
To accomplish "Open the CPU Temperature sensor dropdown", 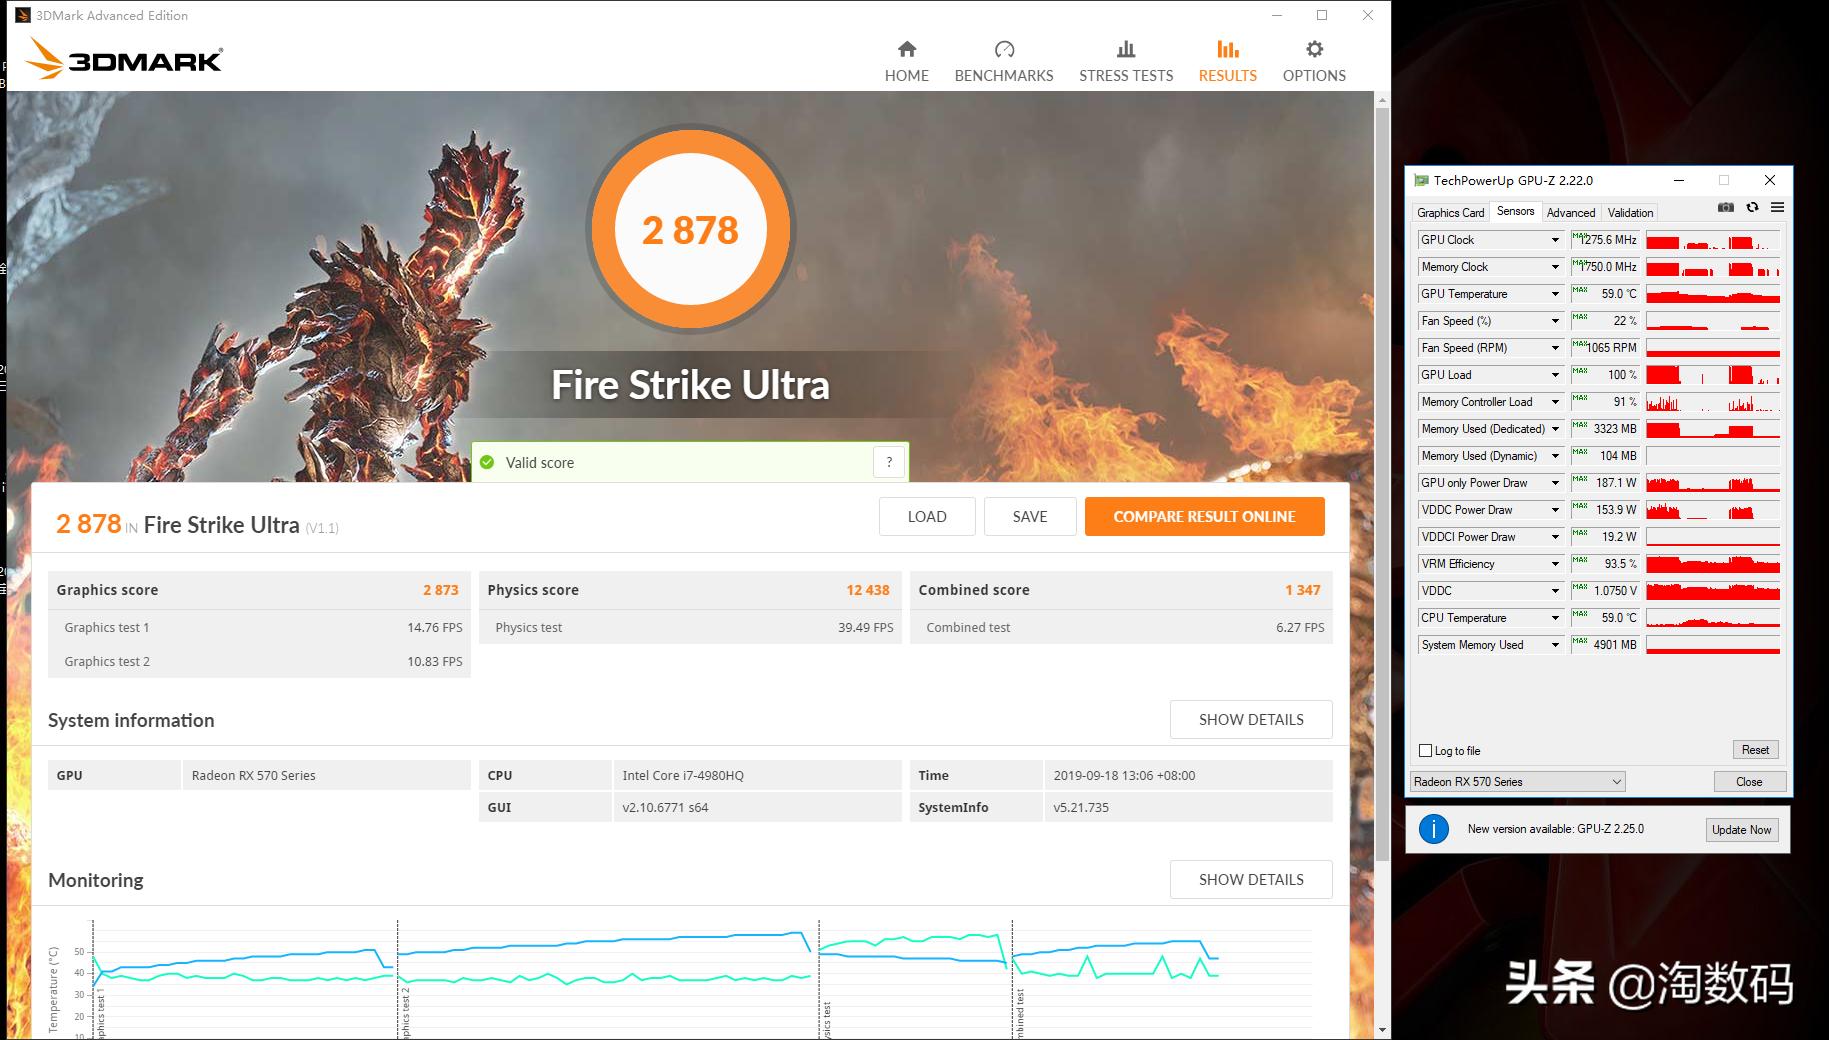I will click(x=1555, y=618).
